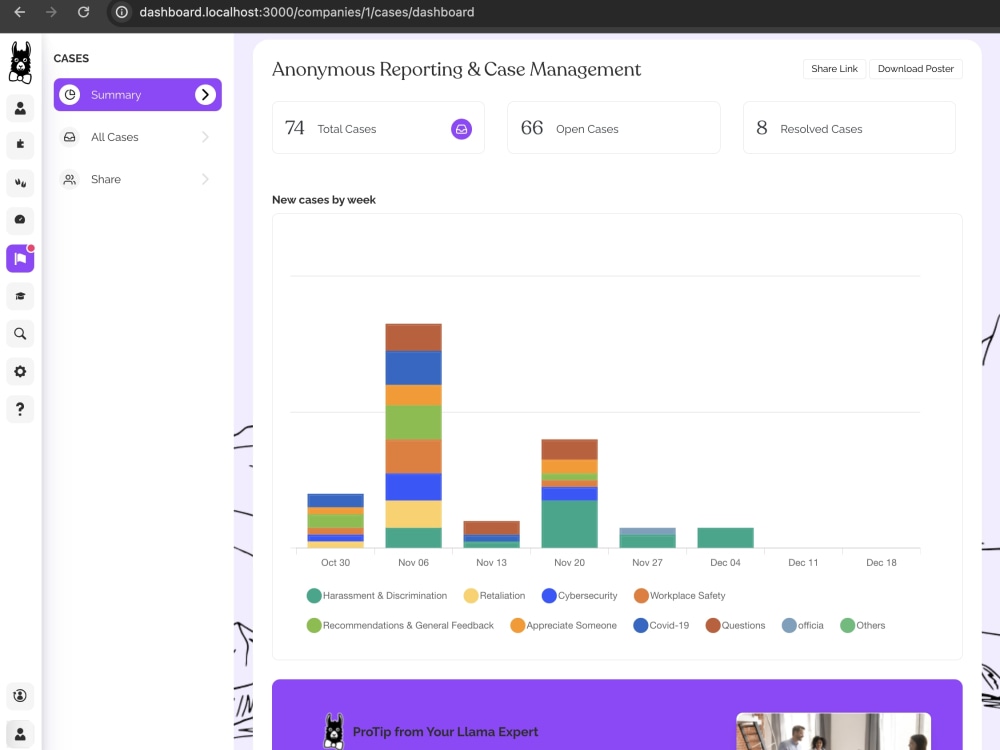Viewport: 1000px width, 750px height.
Task: Open the 74 Total Cases card
Action: point(378,128)
